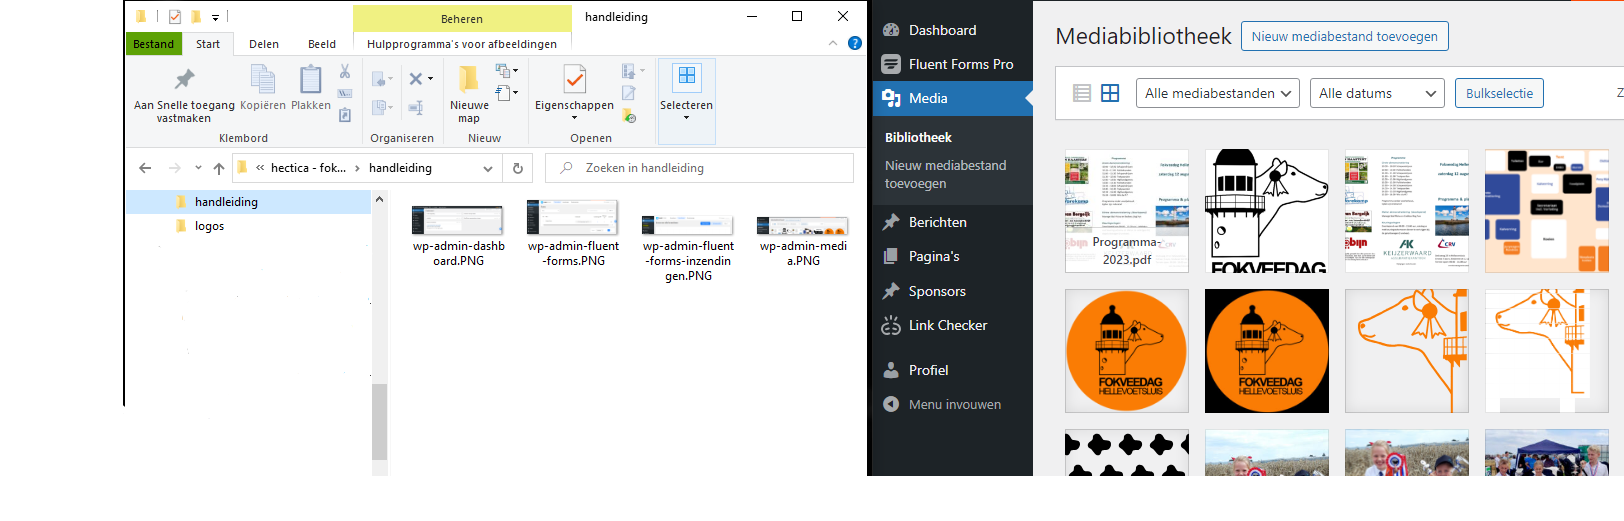Click the Edit icon in Openen group
The height and width of the screenshot is (521, 1624).
click(x=629, y=93)
